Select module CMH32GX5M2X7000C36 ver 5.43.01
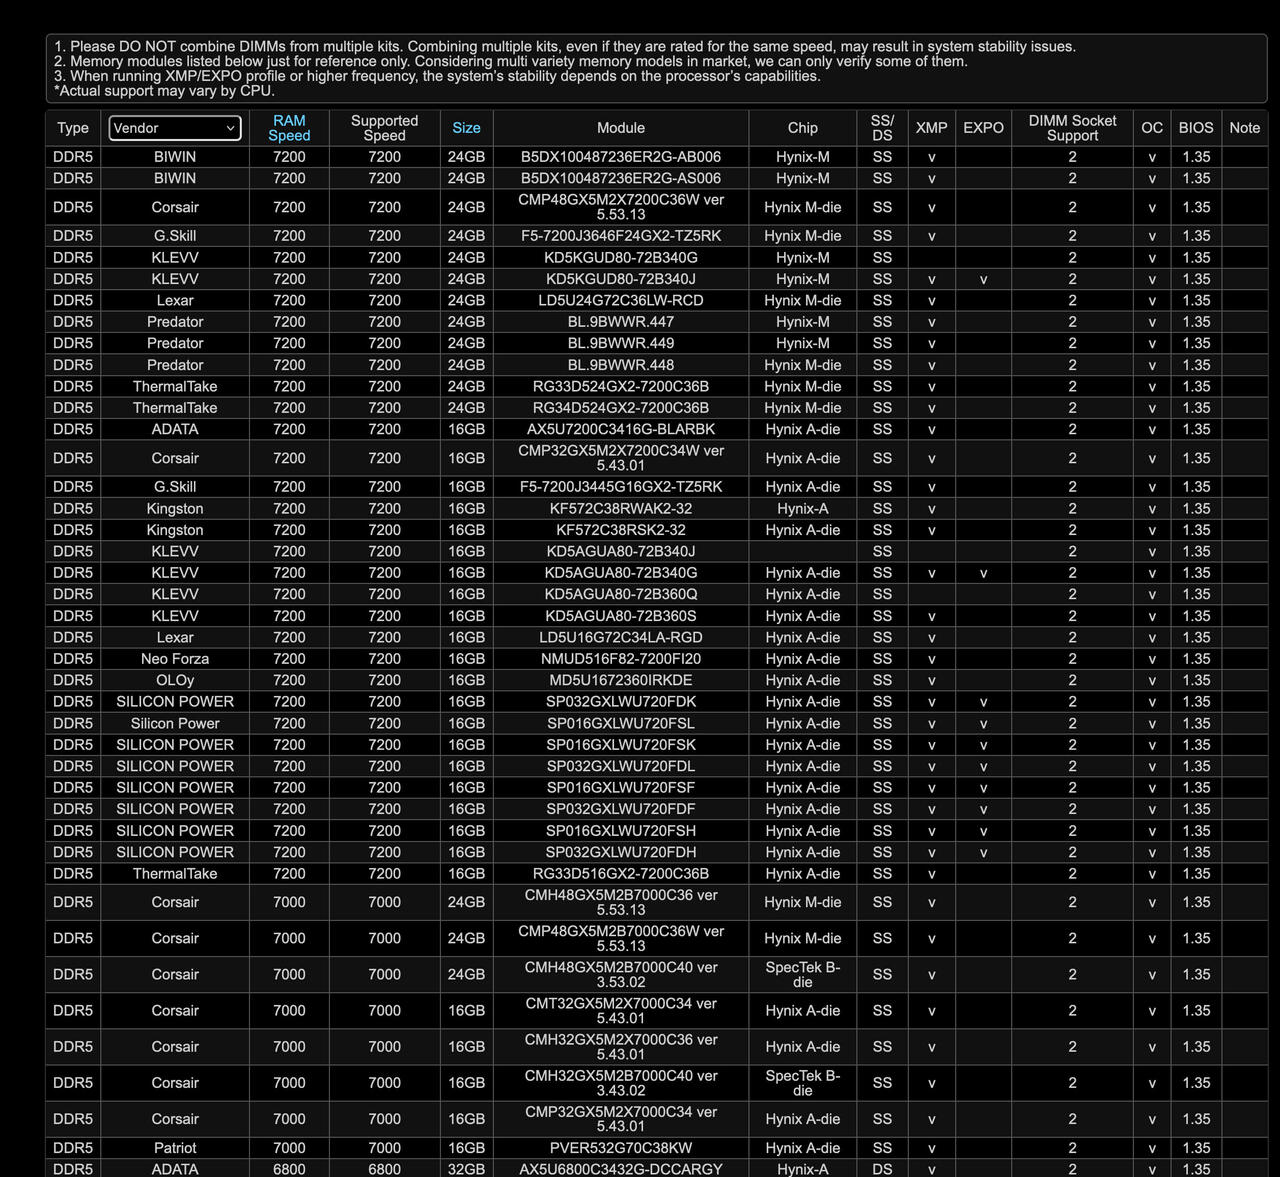1280x1177 pixels. coord(621,1046)
